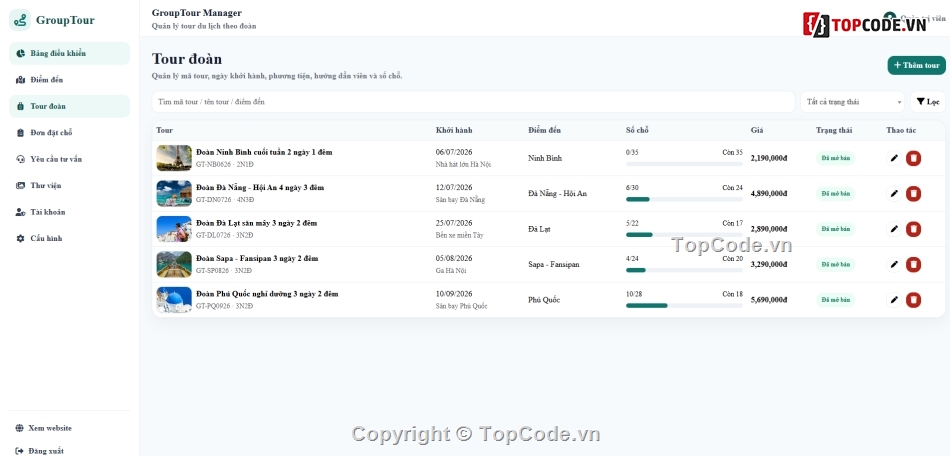Click departure date 12/07/2026
The width and height of the screenshot is (950, 456).
(454, 188)
